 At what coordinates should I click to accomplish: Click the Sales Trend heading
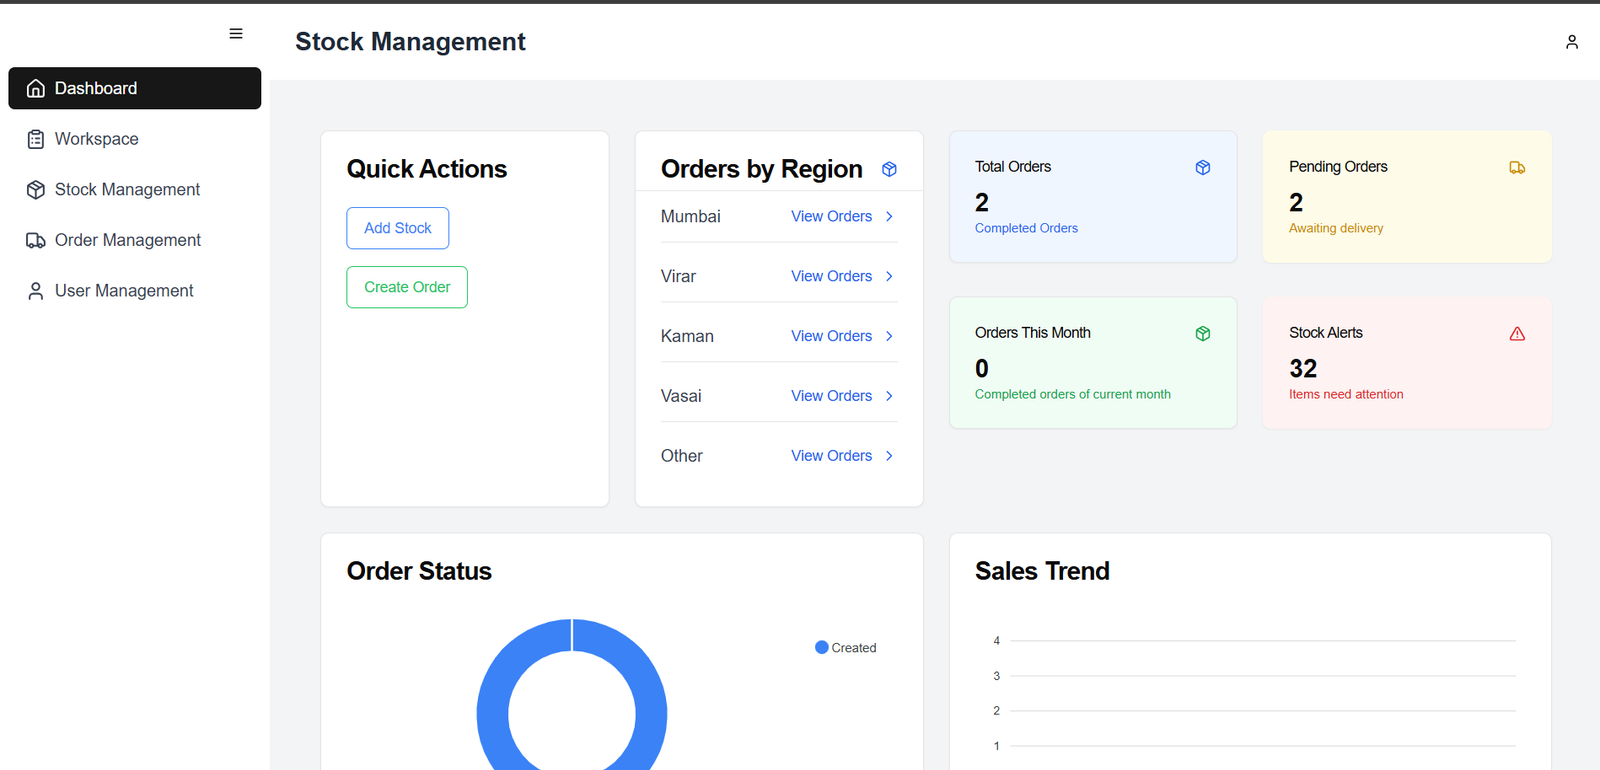[x=1042, y=571]
